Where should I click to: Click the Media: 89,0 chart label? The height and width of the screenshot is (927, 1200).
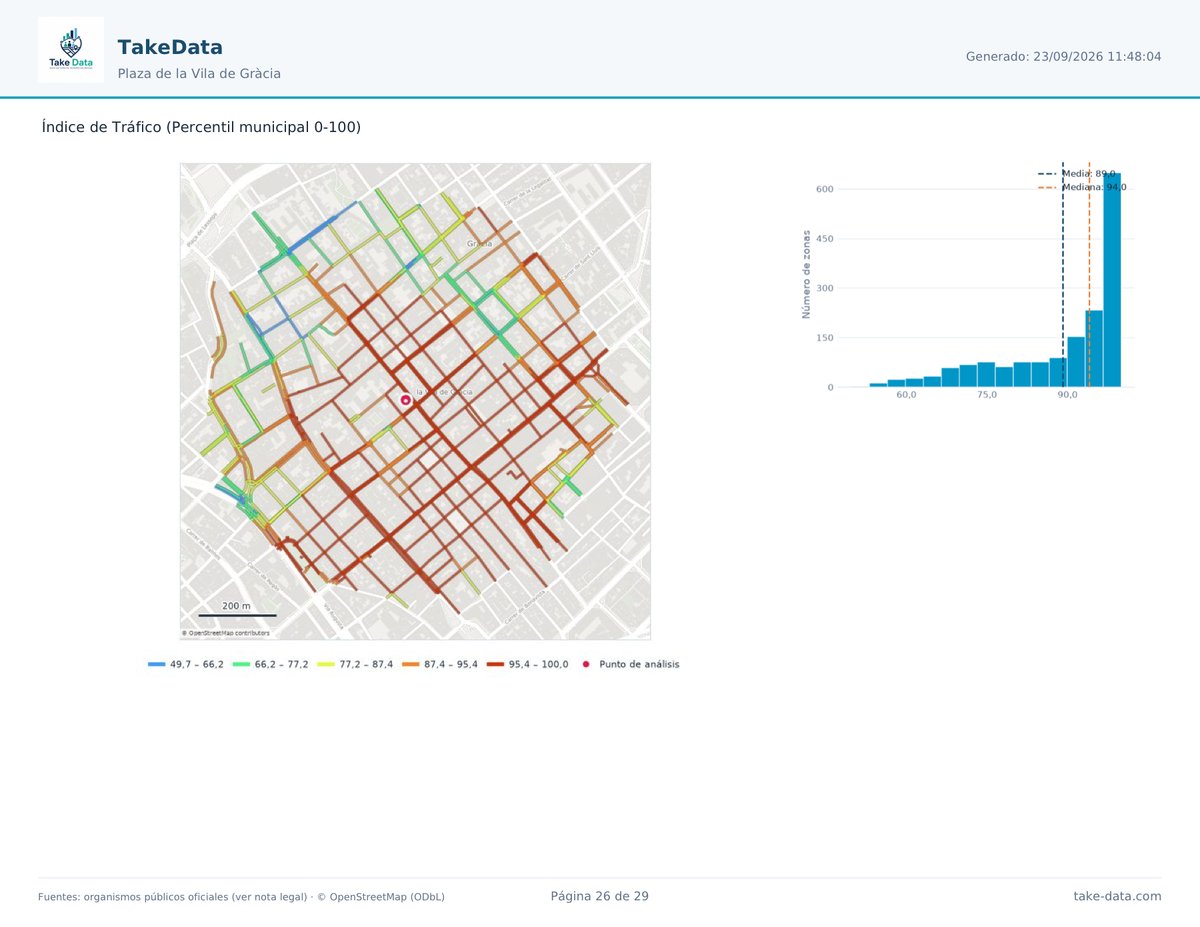point(1089,174)
